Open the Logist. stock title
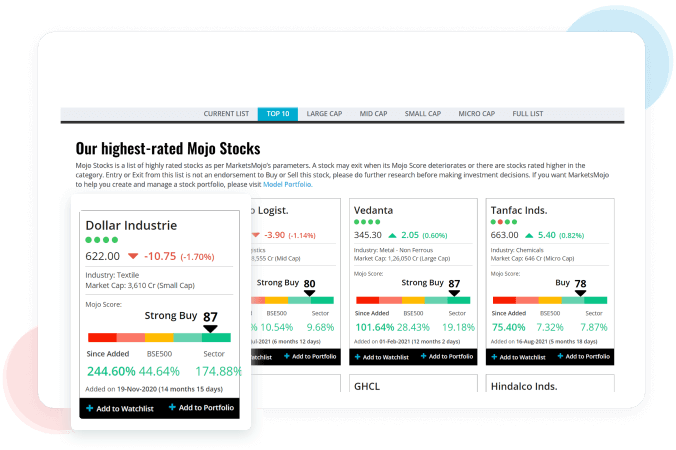Image resolution: width=676 pixels, height=450 pixels. click(270, 210)
